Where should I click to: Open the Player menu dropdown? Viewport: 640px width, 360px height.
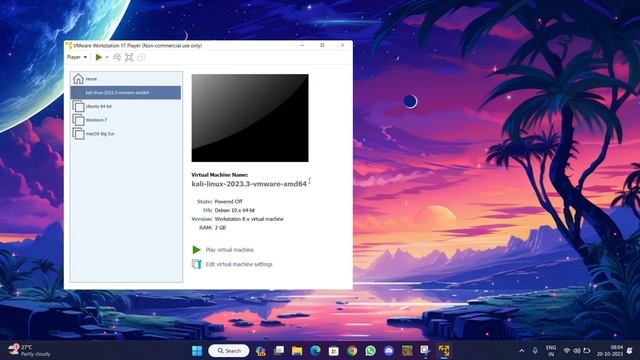[77, 57]
